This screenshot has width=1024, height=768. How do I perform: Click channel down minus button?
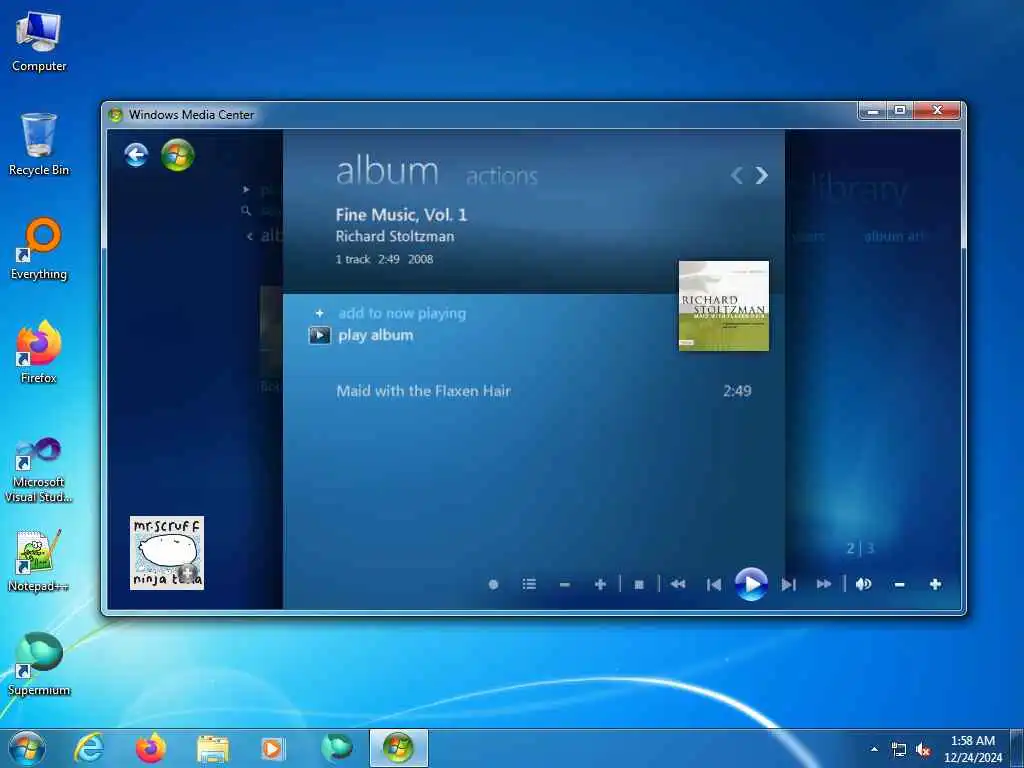[565, 584]
